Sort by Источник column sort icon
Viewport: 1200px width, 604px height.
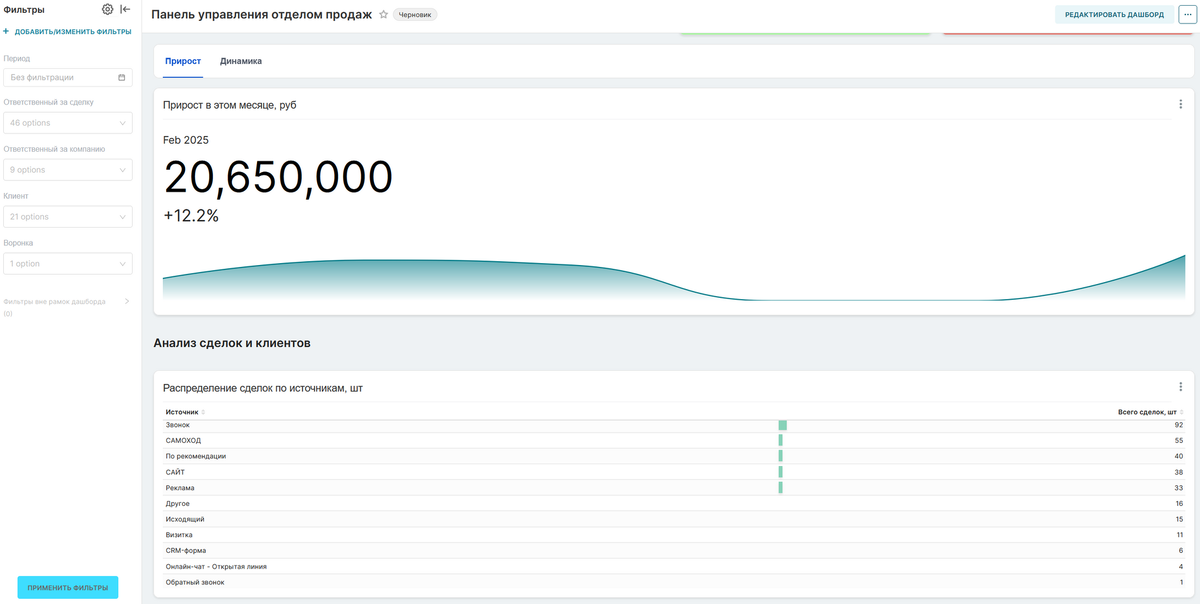[203, 412]
